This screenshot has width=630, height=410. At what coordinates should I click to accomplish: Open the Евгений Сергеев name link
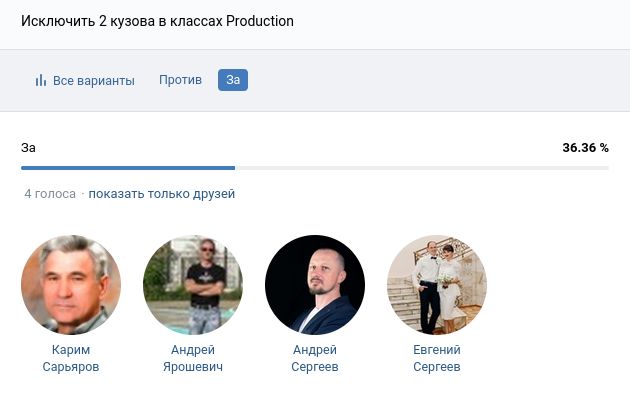pos(437,358)
